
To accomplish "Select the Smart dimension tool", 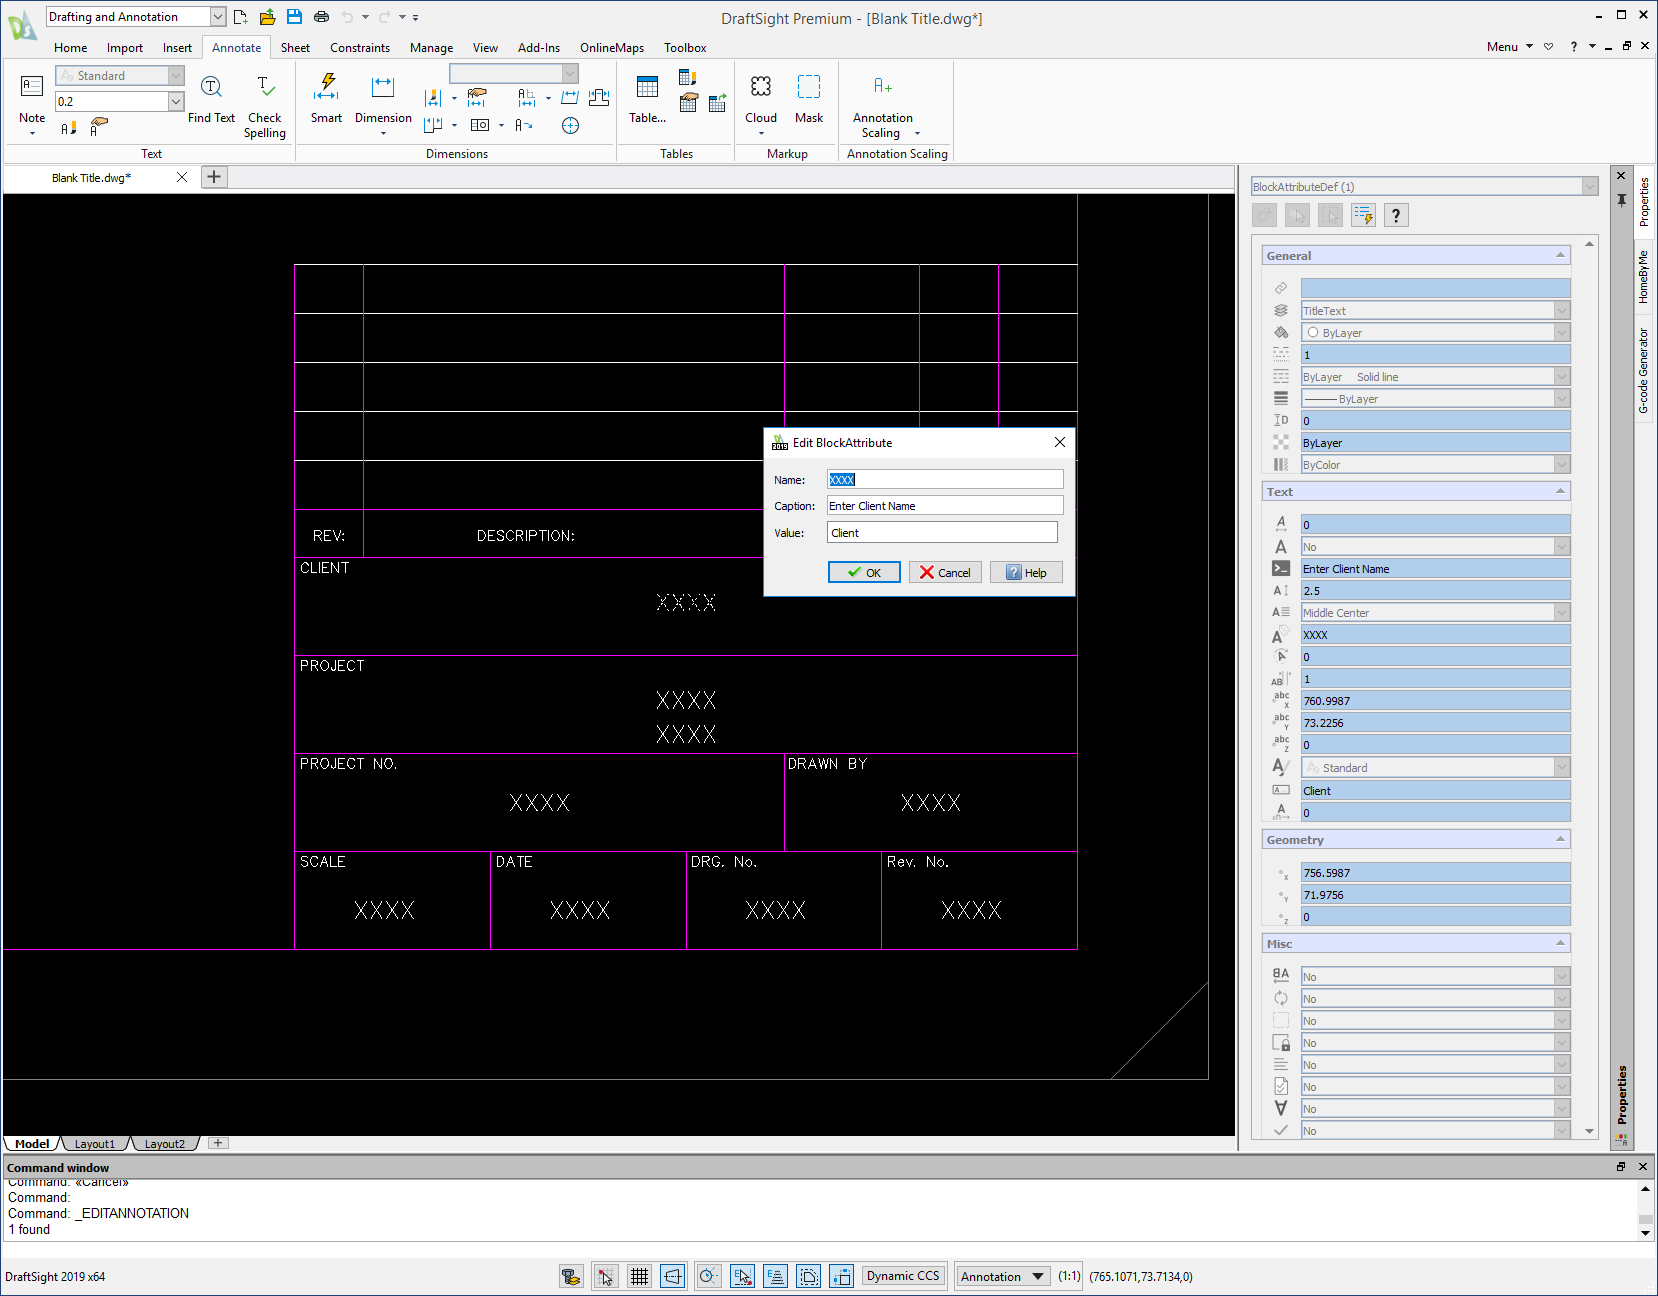I will tap(326, 100).
